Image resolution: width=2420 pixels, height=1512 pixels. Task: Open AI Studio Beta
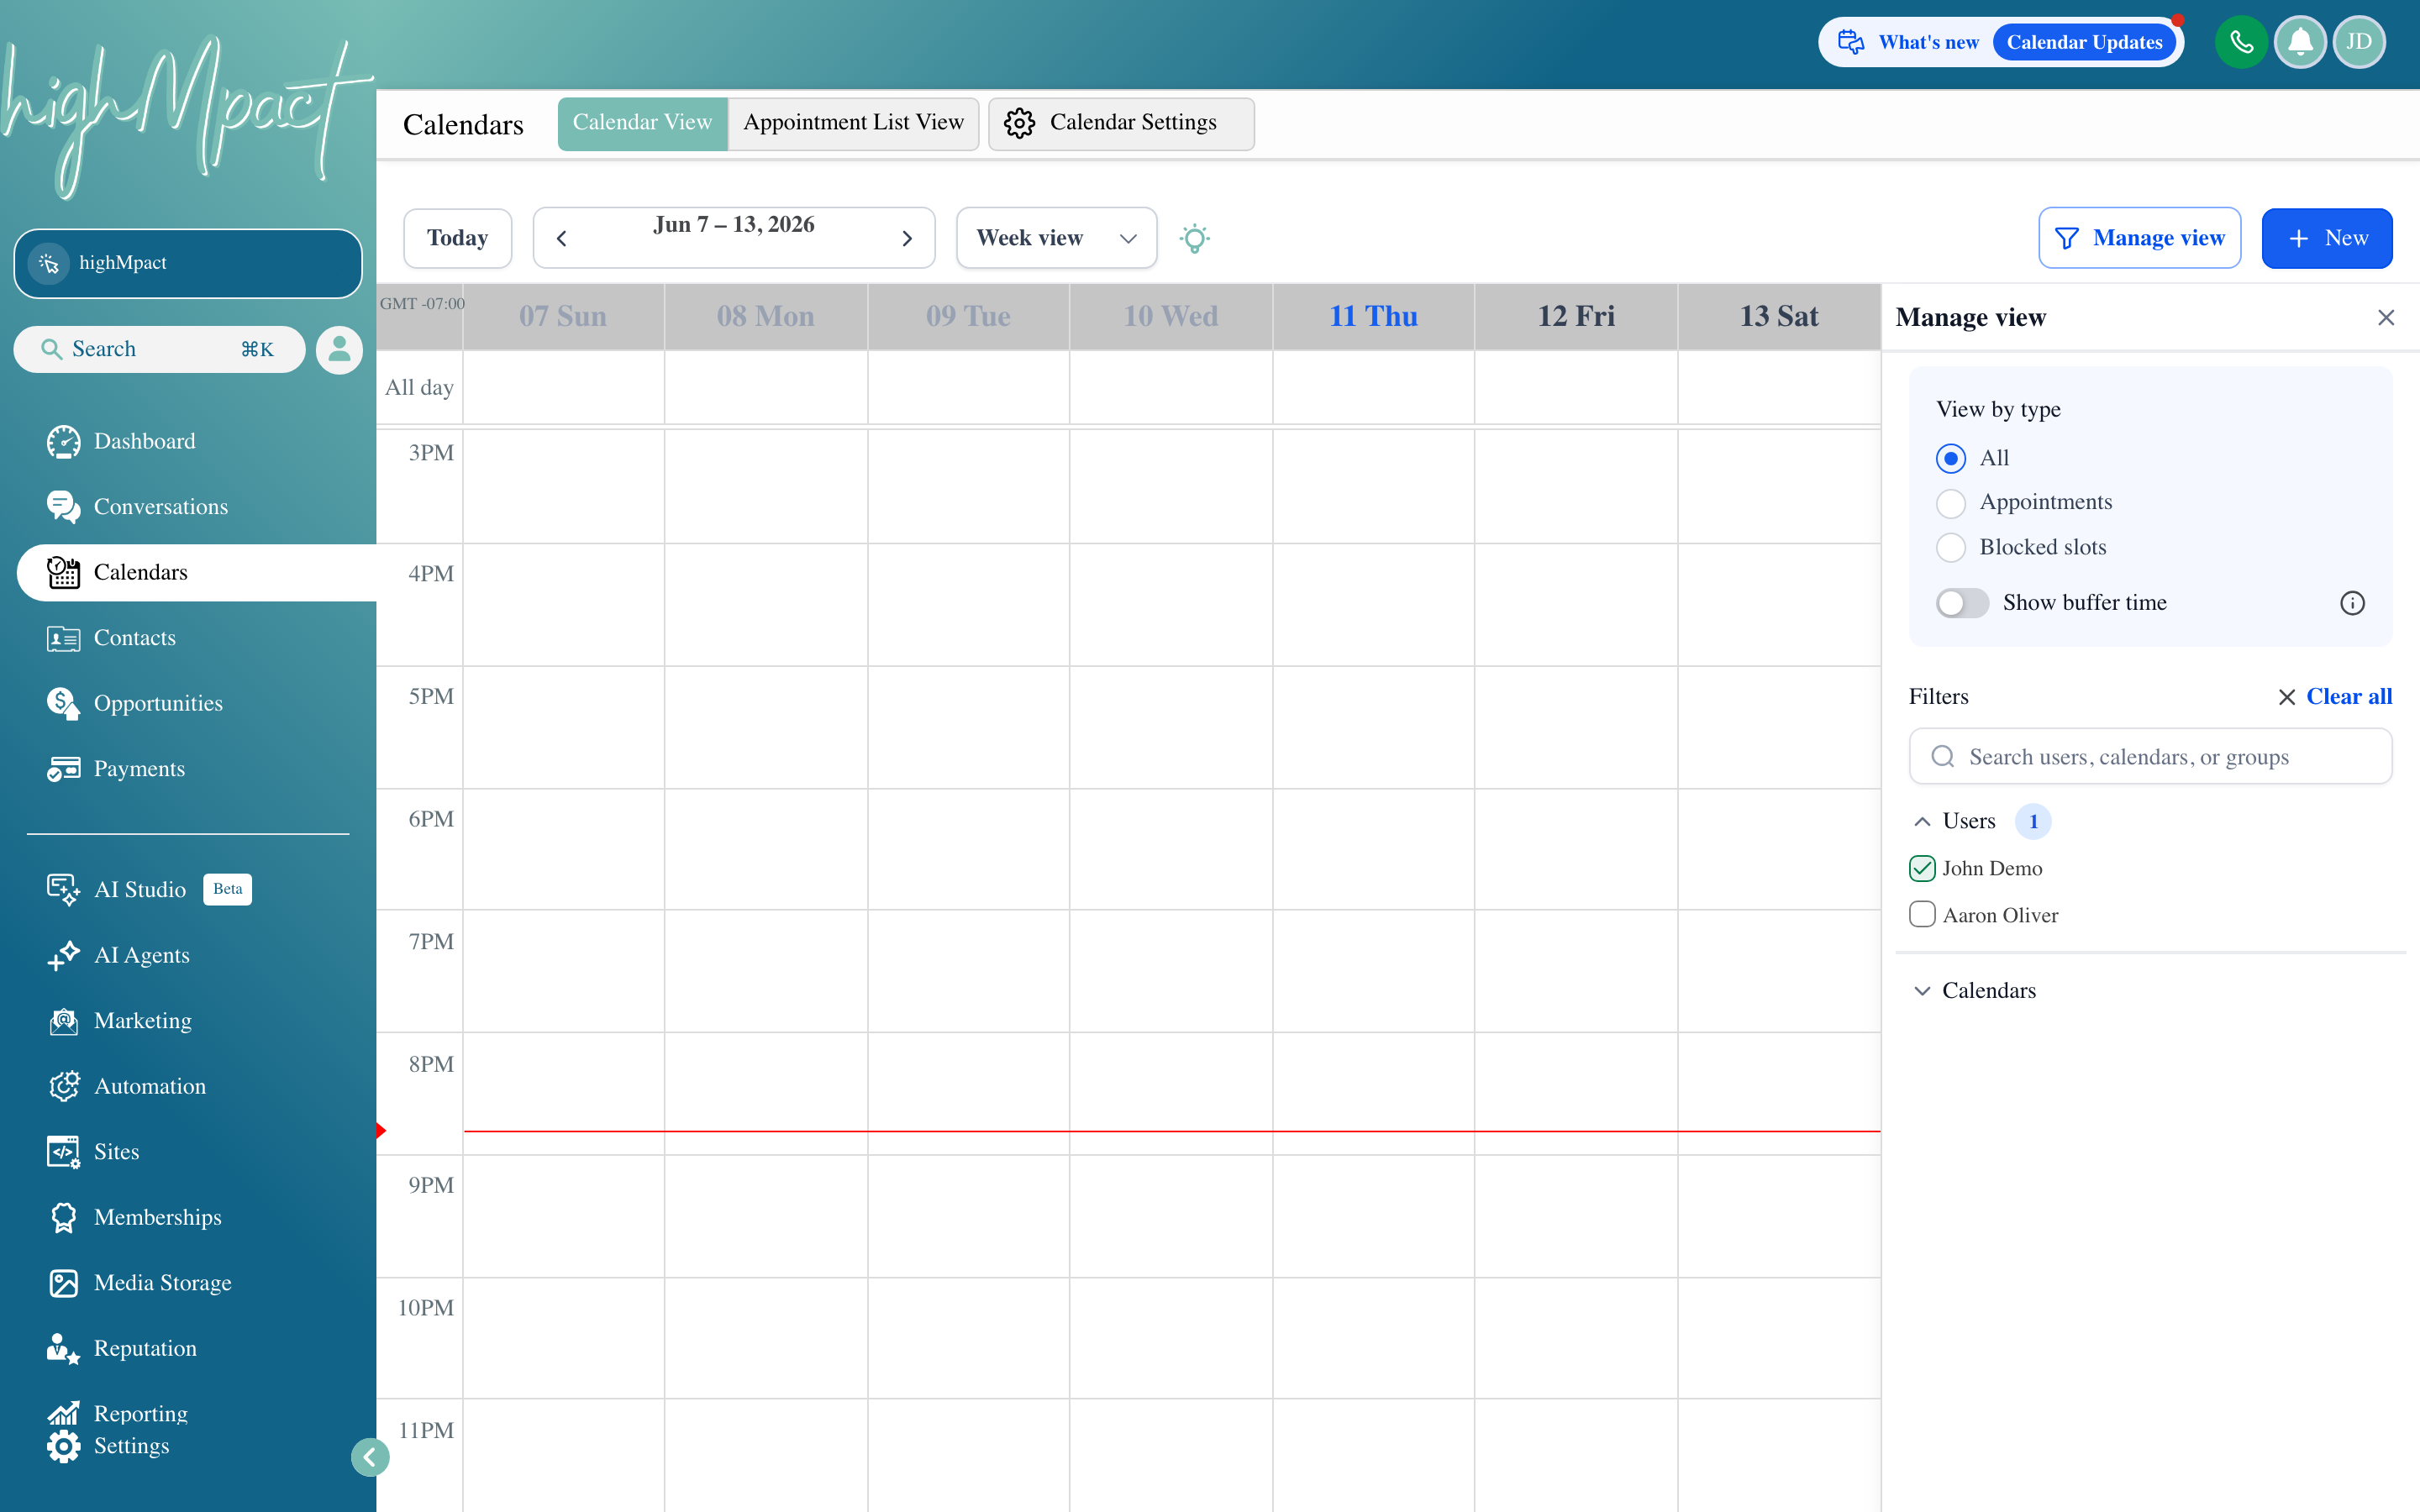[x=150, y=889]
